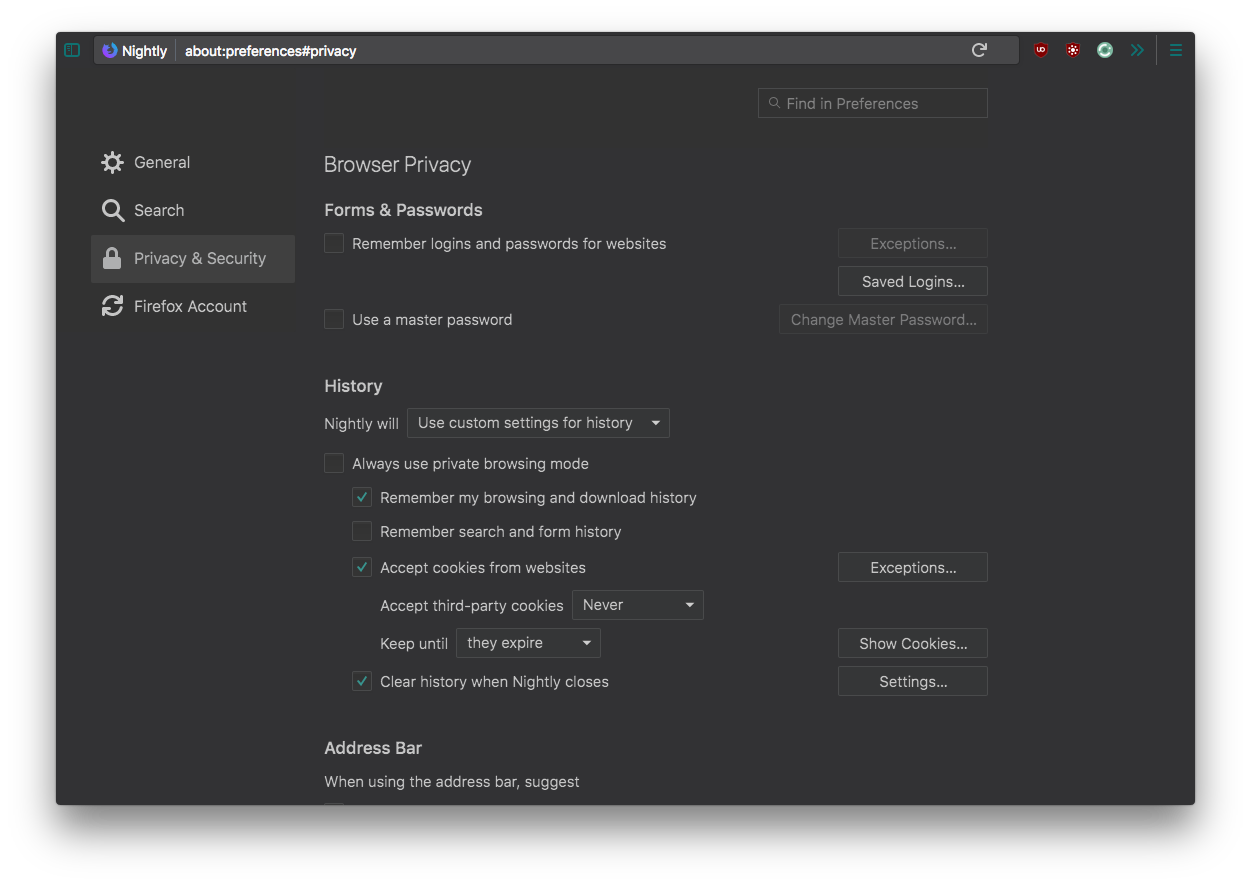1251x885 pixels.
Task: Click the address bar URL
Action: [x=271, y=50]
